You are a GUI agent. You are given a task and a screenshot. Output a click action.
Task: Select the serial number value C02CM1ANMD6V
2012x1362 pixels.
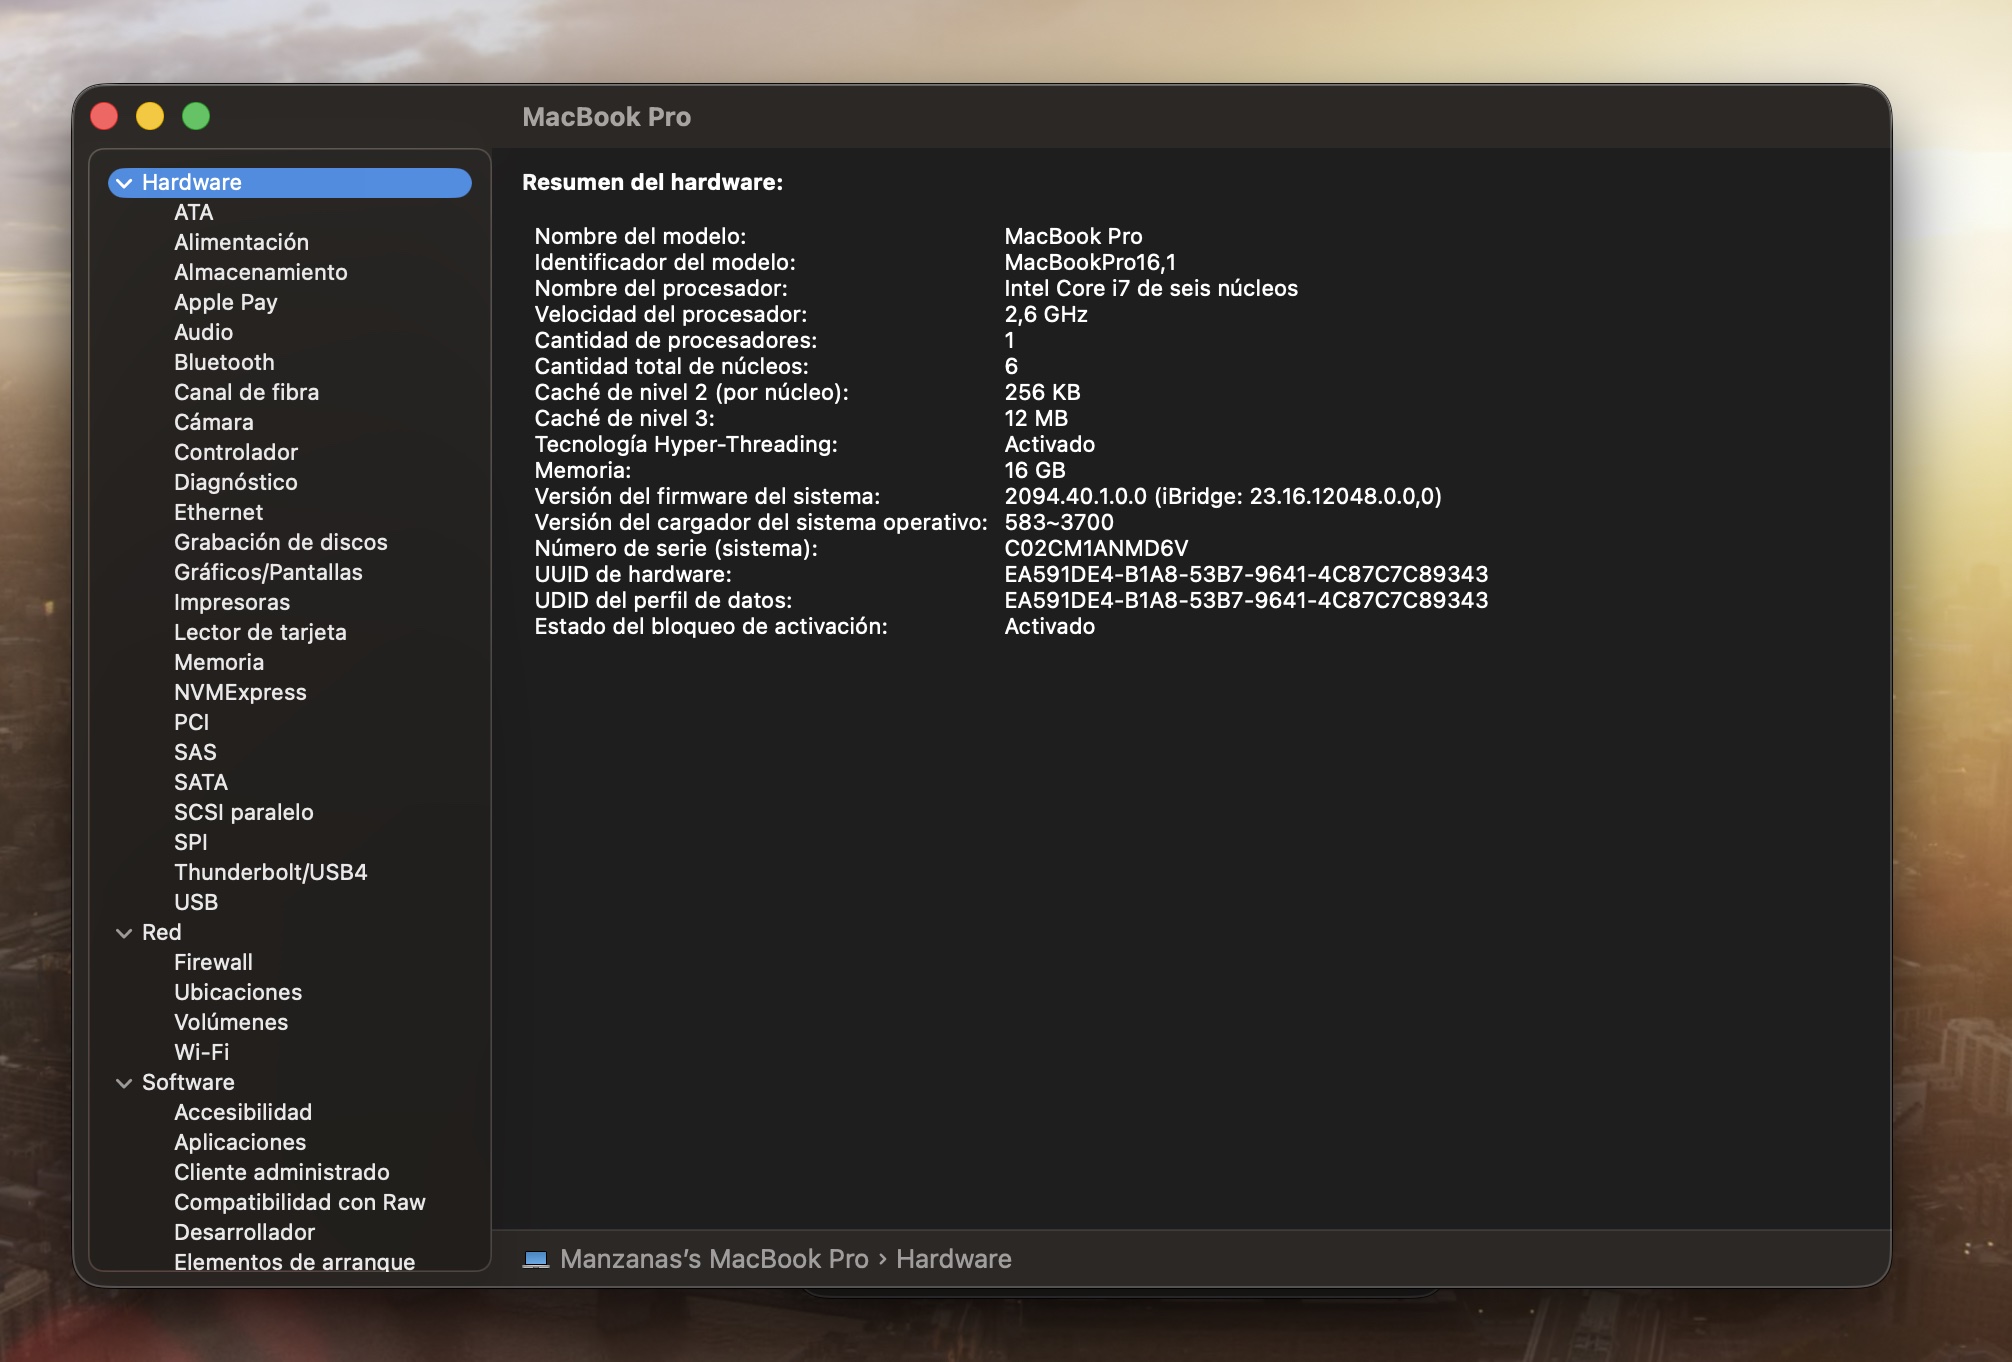point(1096,548)
